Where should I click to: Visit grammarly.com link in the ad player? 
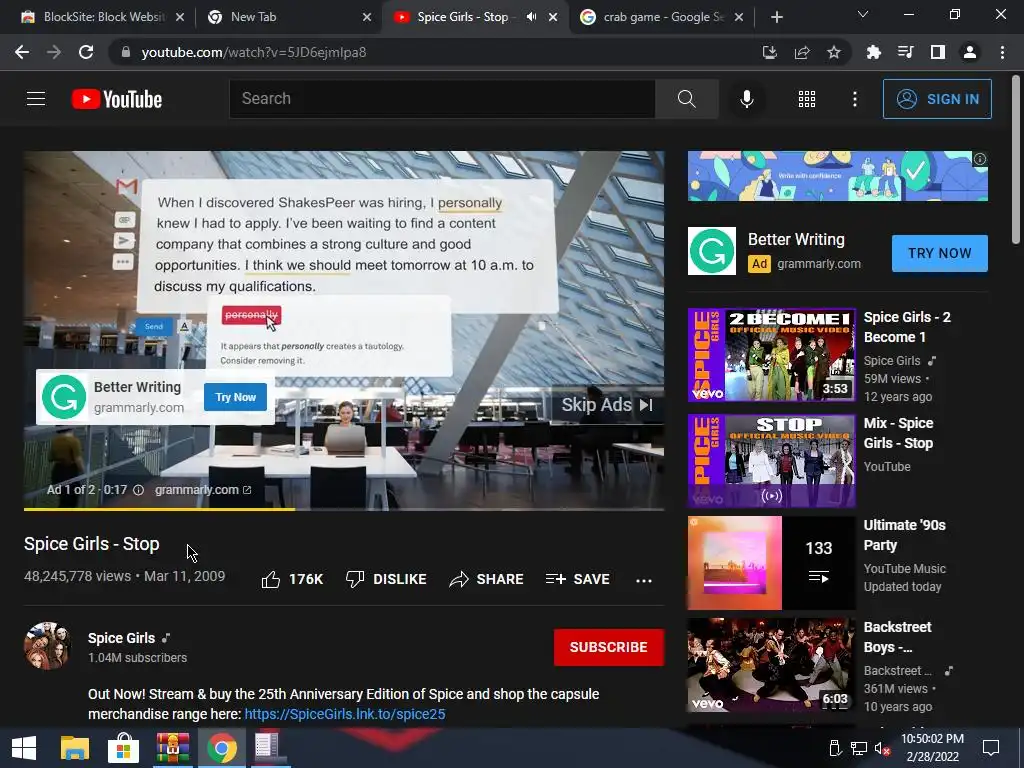point(203,490)
